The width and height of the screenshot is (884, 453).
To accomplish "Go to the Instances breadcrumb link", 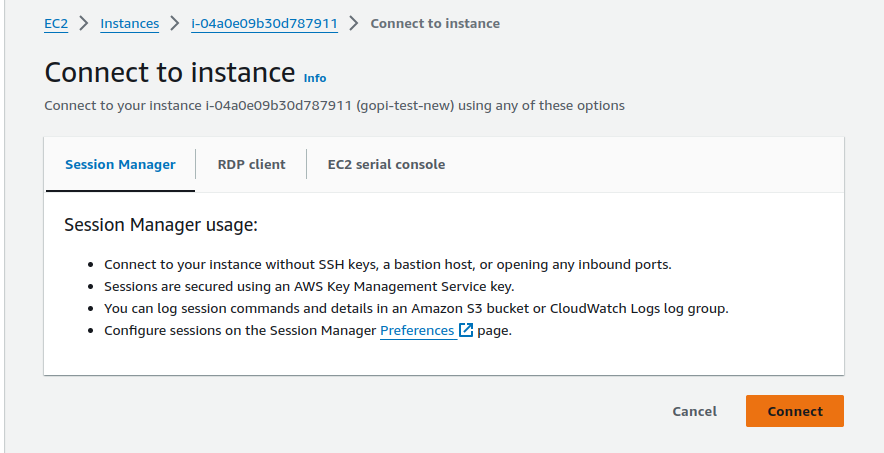I will (130, 24).
